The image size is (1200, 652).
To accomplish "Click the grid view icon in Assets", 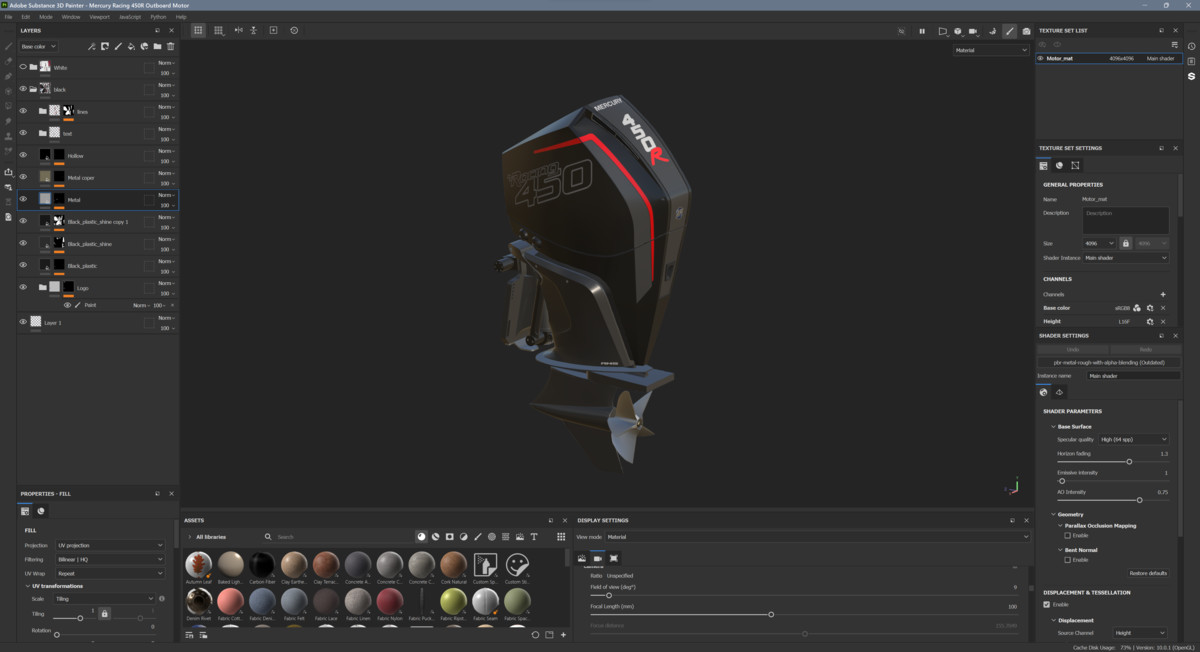I will pyautogui.click(x=561, y=537).
